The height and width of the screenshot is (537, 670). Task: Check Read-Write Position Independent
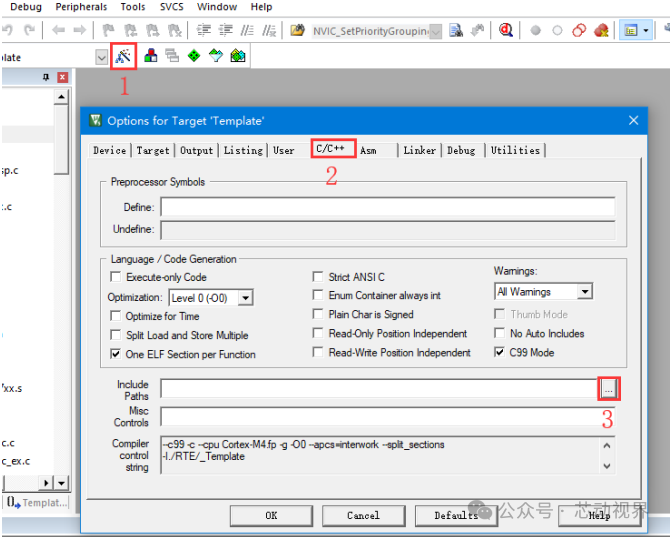(317, 352)
